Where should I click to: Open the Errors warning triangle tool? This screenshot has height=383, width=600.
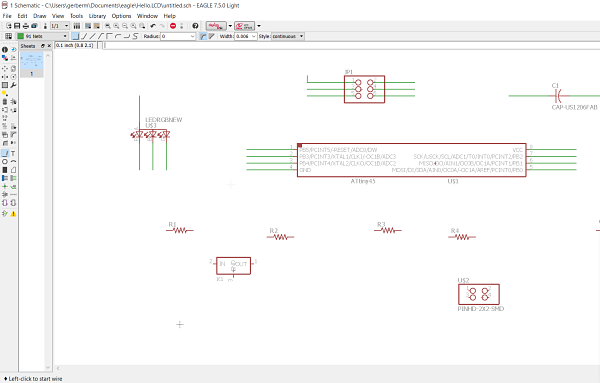pos(13,214)
